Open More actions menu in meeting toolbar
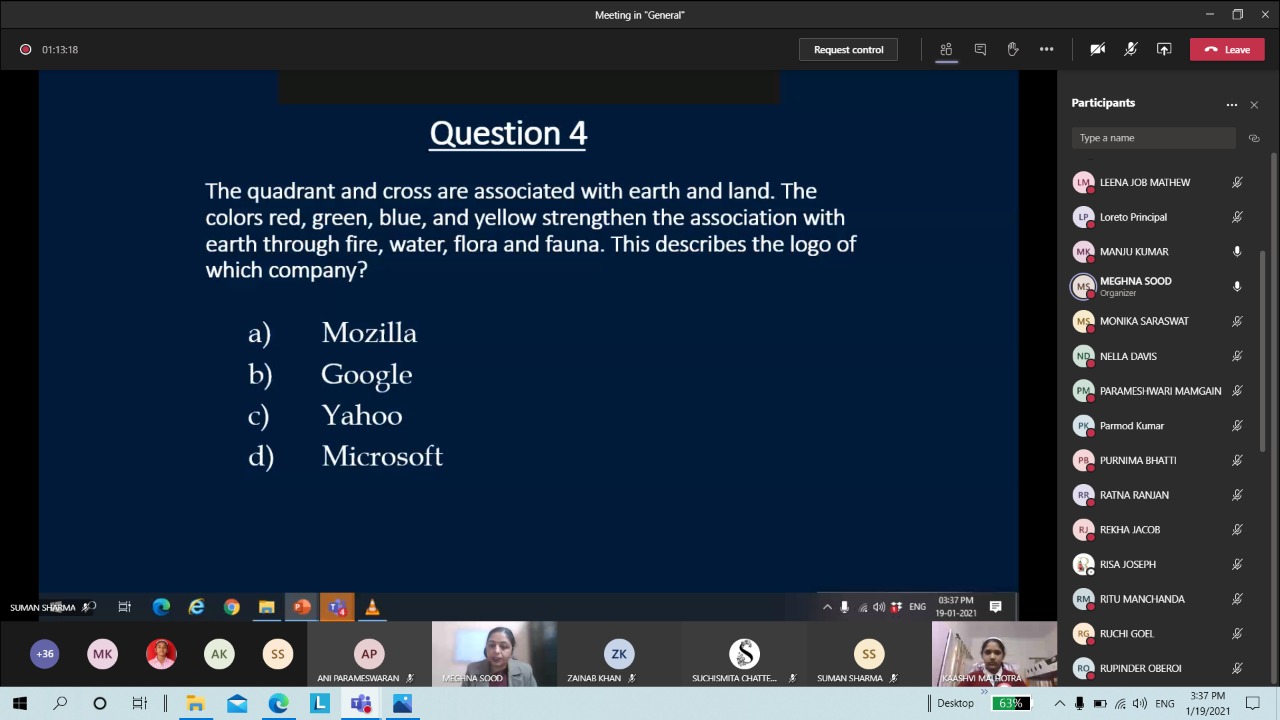Image resolution: width=1280 pixels, height=720 pixels. [1046, 49]
